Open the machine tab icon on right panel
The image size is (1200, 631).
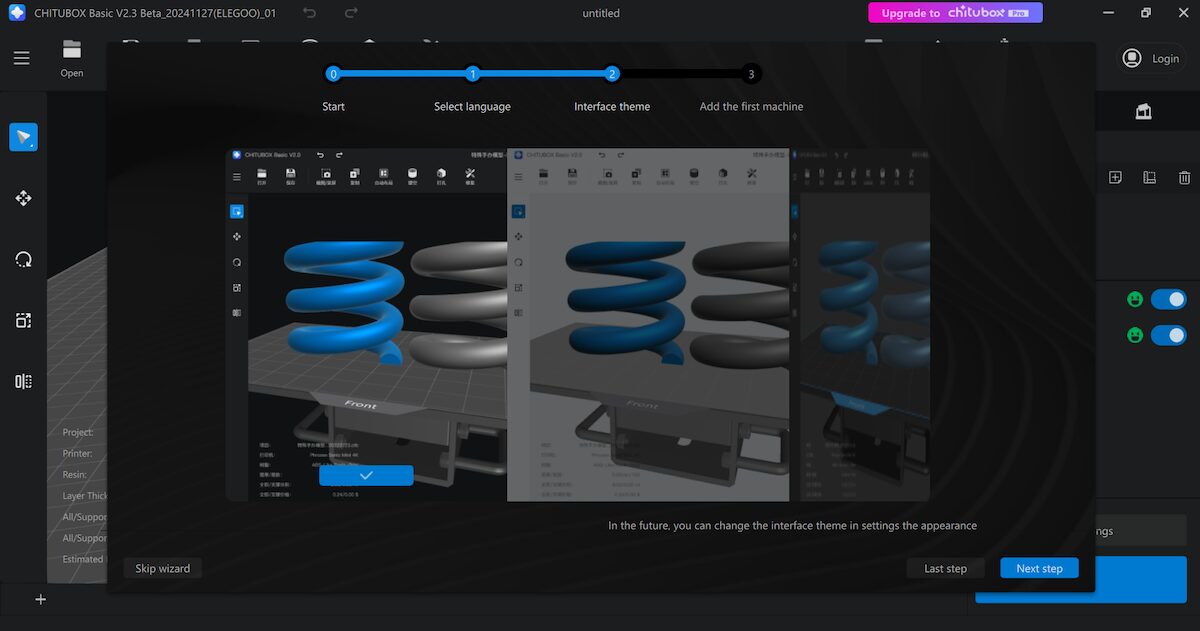(1143, 112)
